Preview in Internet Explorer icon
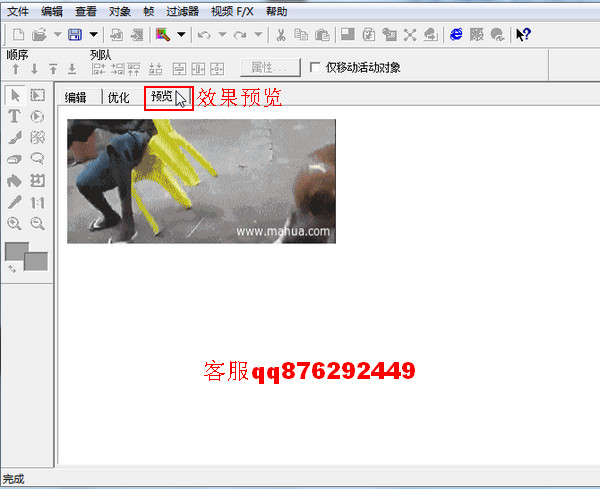600x489 pixels. click(x=456, y=35)
